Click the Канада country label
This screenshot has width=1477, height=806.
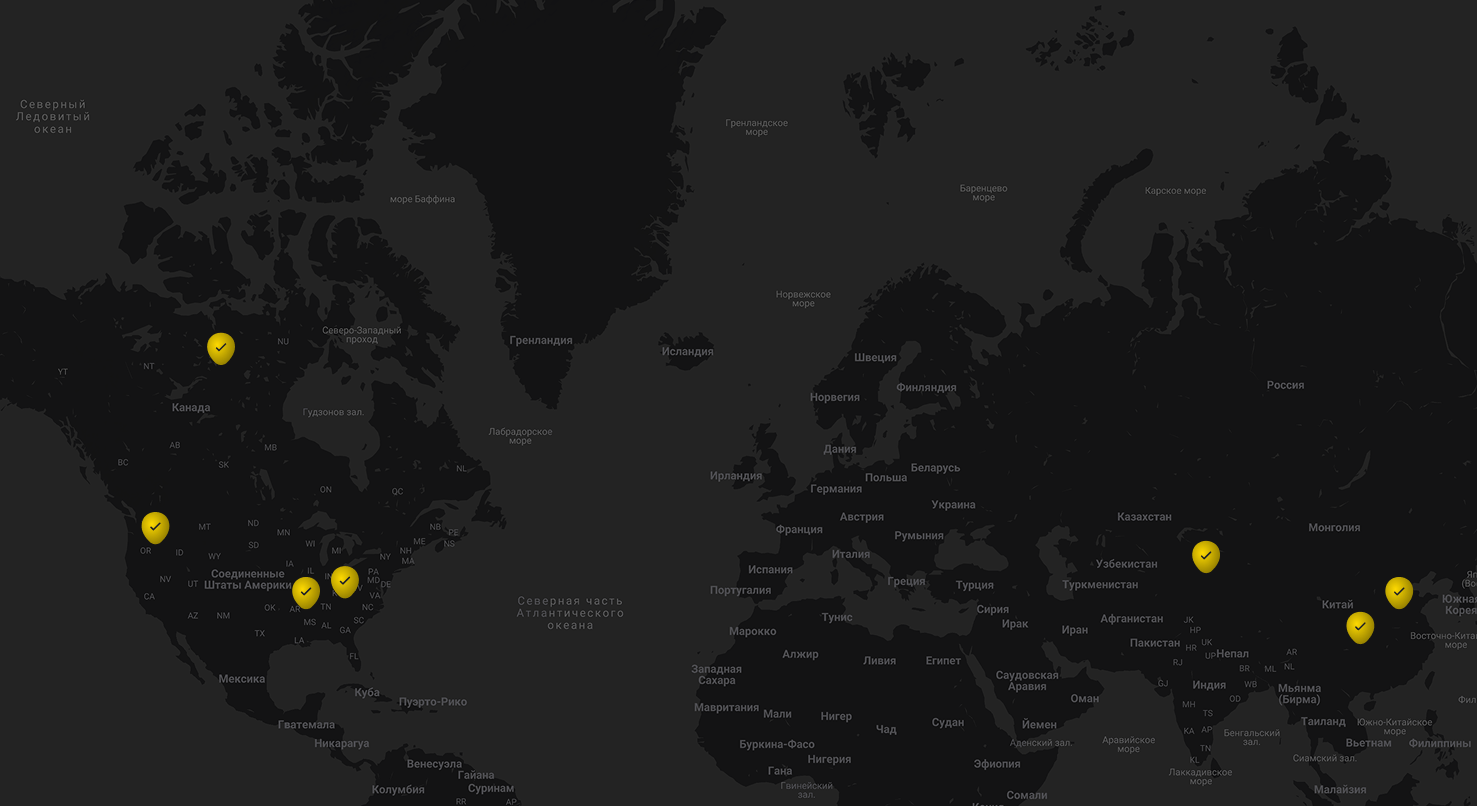click(191, 407)
